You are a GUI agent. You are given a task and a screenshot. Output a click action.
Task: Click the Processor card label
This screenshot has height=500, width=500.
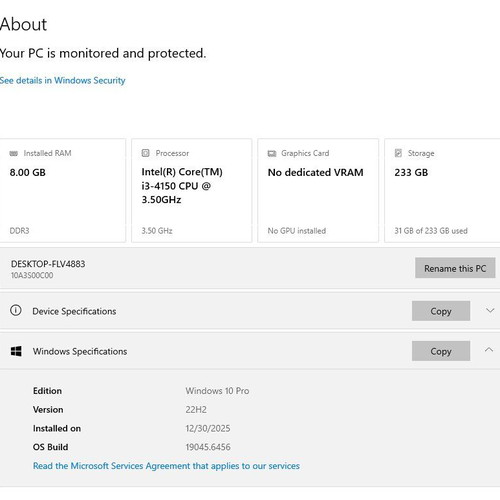pos(172,153)
